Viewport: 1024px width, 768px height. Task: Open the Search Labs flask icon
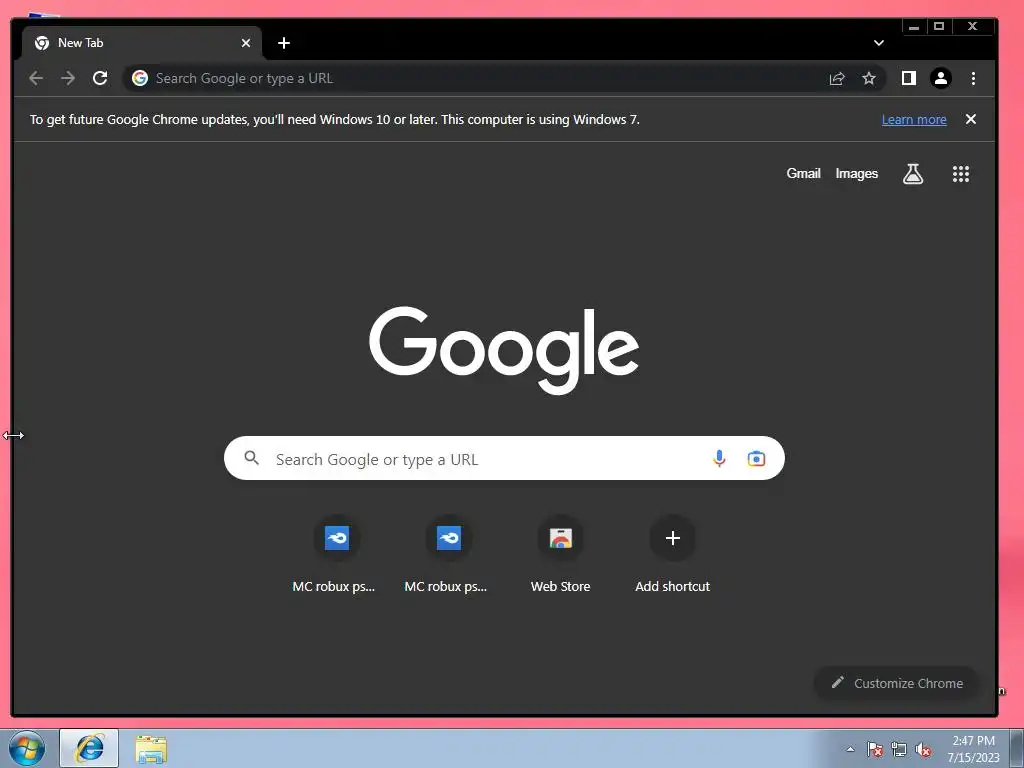tap(913, 174)
